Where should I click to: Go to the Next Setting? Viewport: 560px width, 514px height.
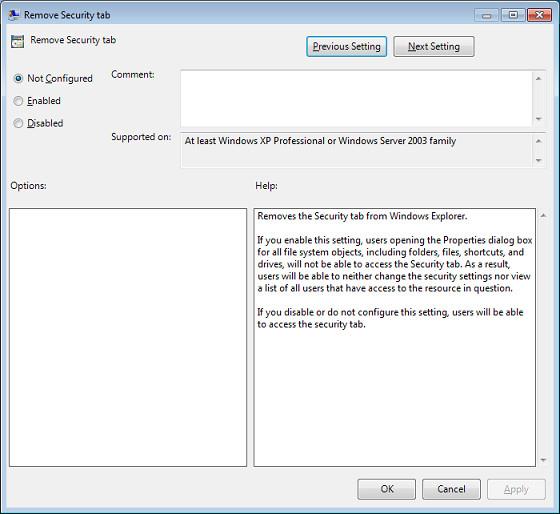pyautogui.click(x=434, y=46)
